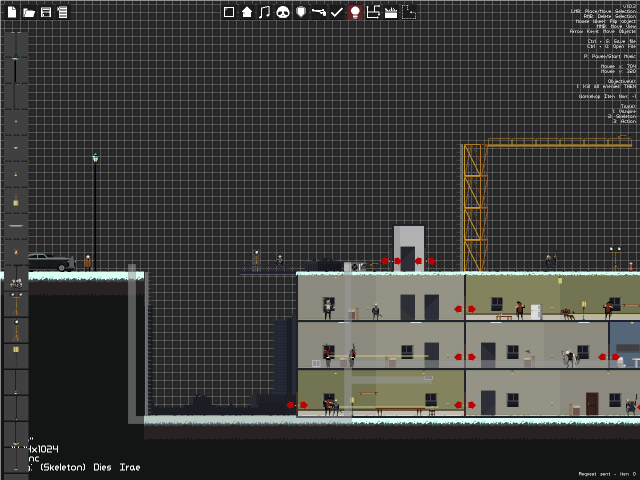Select the twin floodlight stand on rooftop right
The height and width of the screenshot is (480, 640).
[615, 259]
